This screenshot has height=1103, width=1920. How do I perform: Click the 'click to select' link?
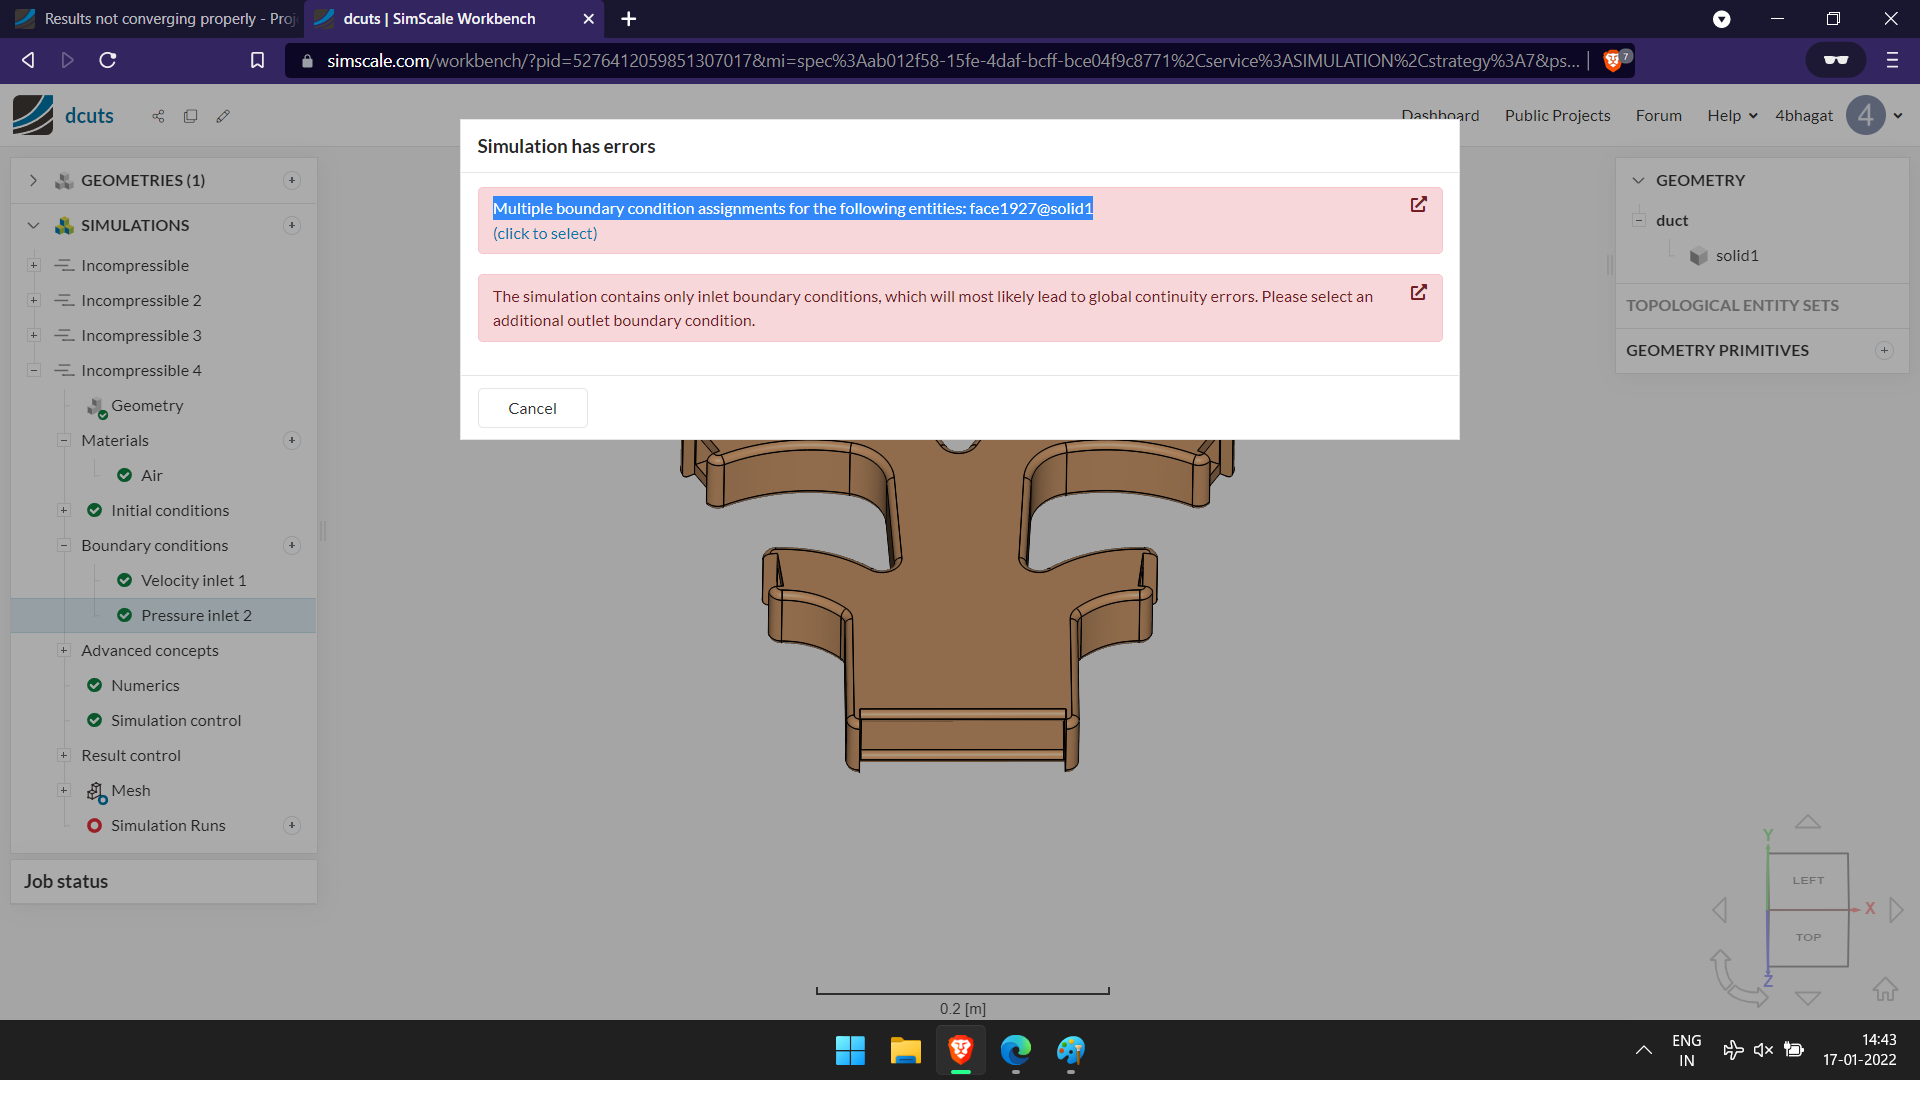[545, 234]
